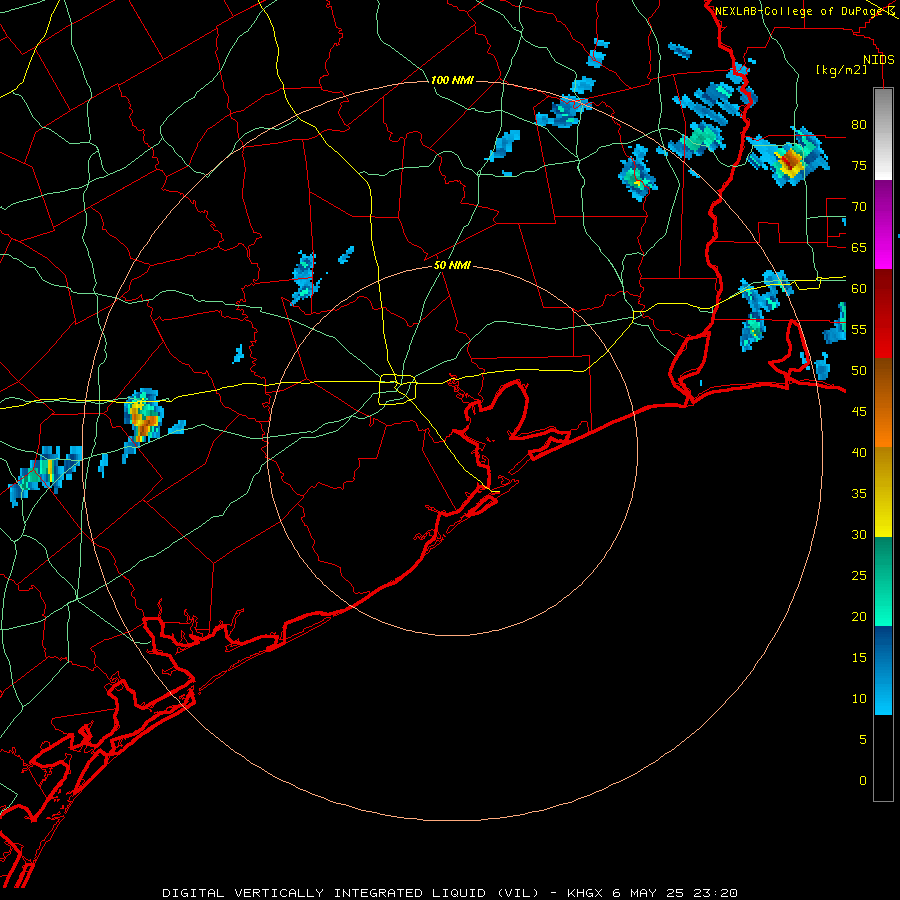Select the 5 value on the scale
Image resolution: width=900 pixels, height=900 pixels.
[x=863, y=740]
